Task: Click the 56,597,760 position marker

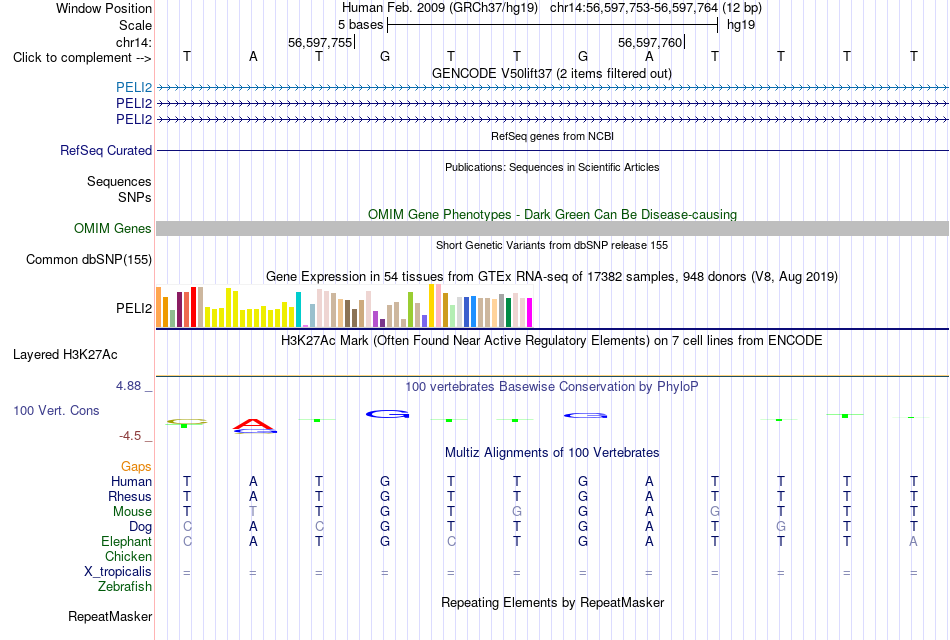Action: (x=651, y=42)
